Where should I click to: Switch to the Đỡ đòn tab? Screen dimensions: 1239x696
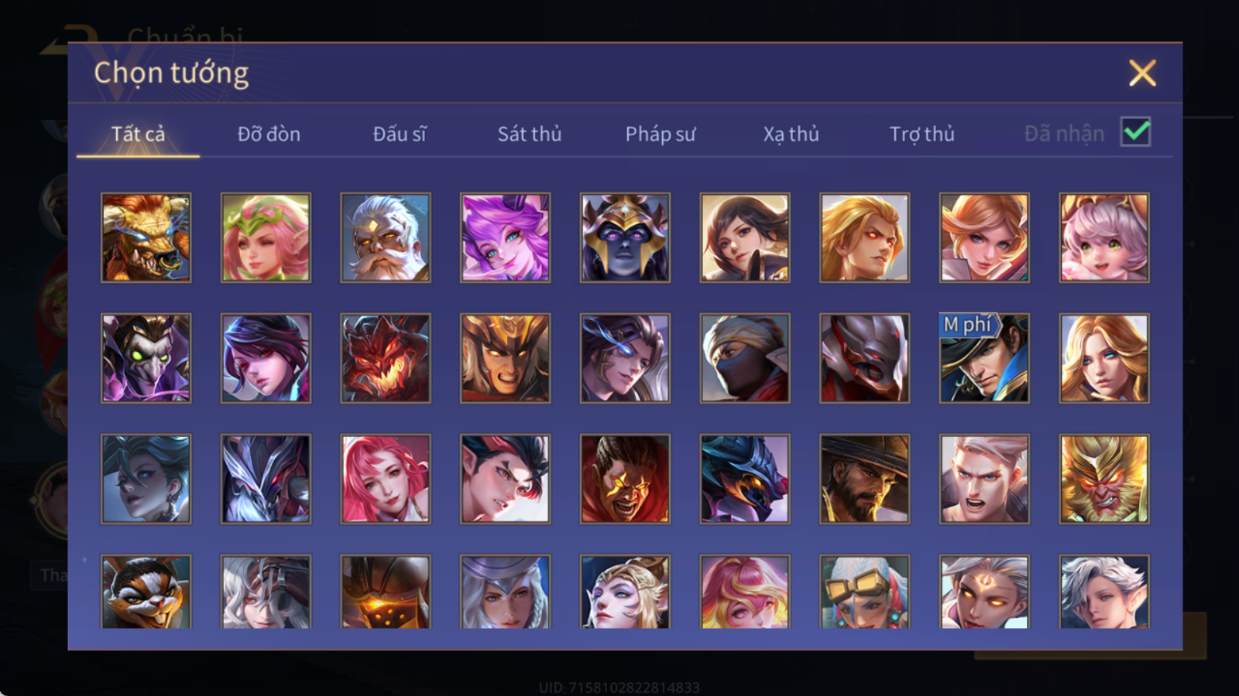point(269,134)
